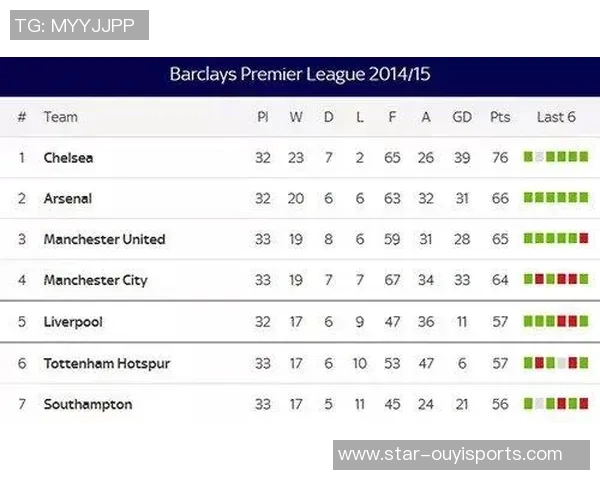Sort by the Pts column header
This screenshot has height=480, width=600.
[500, 117]
